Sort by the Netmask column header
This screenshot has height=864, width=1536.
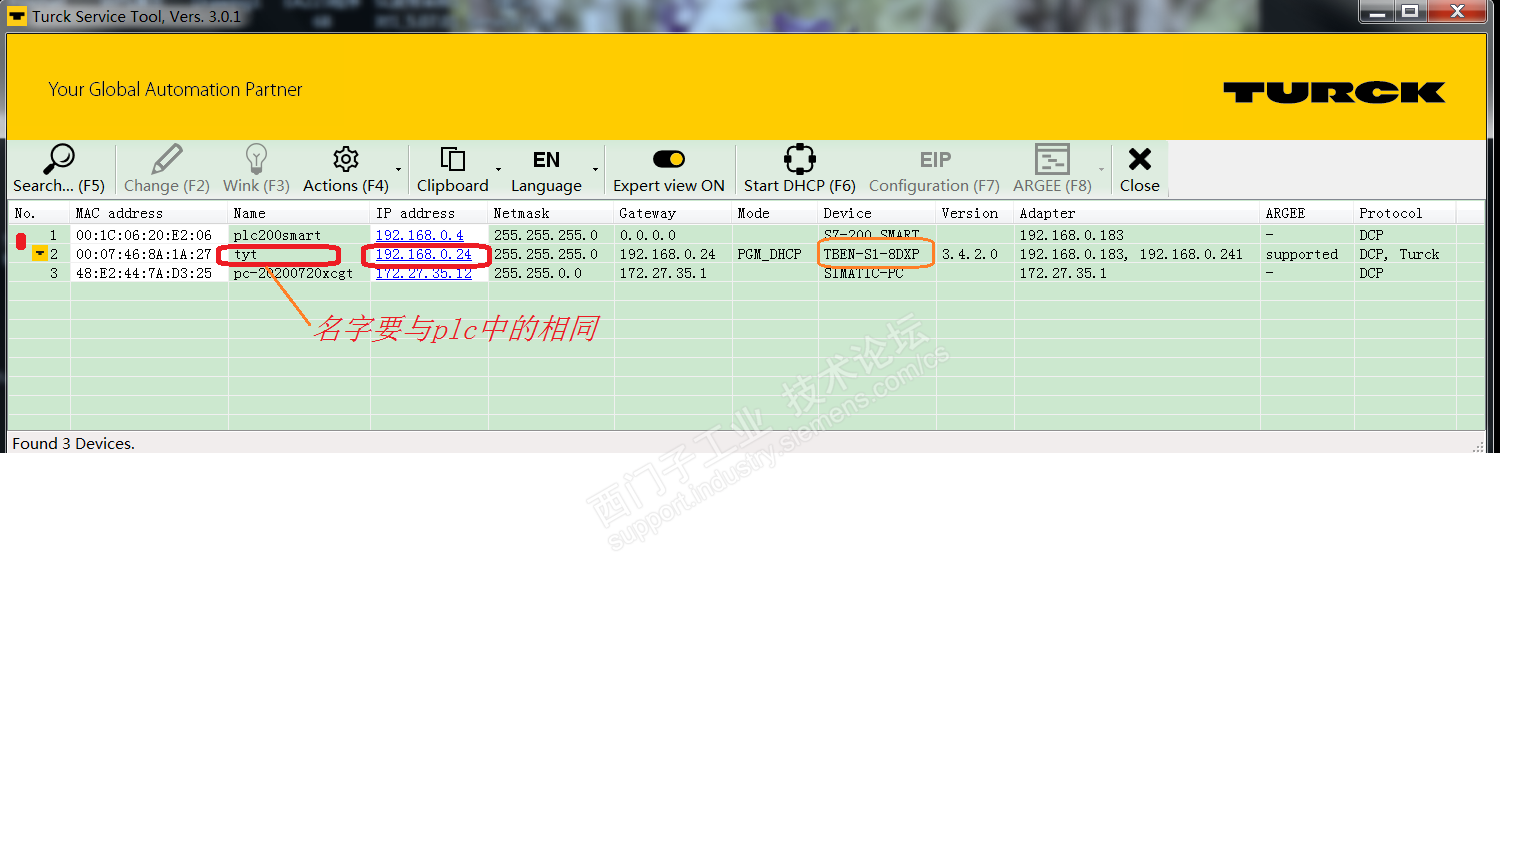pos(551,213)
